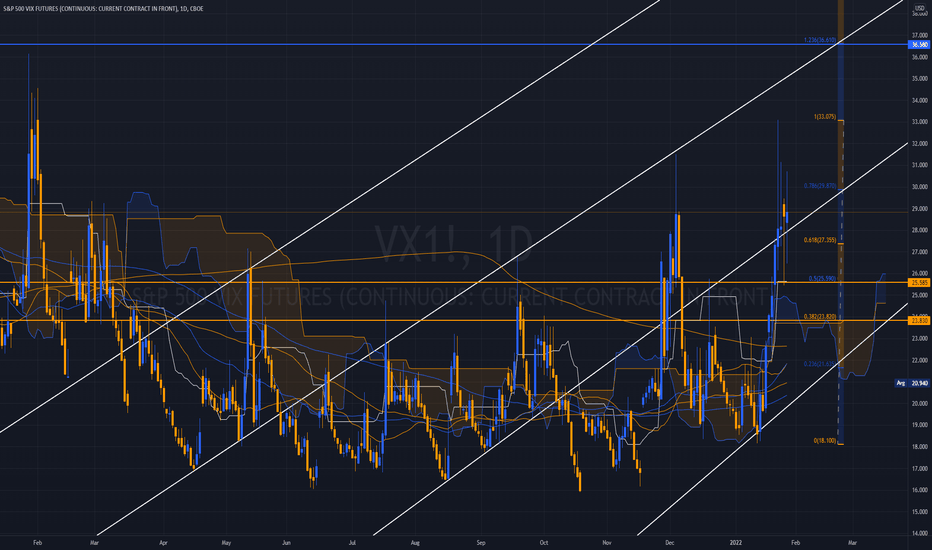
Task: Click the Mar label between Feb and Apr
Action: coord(94,543)
